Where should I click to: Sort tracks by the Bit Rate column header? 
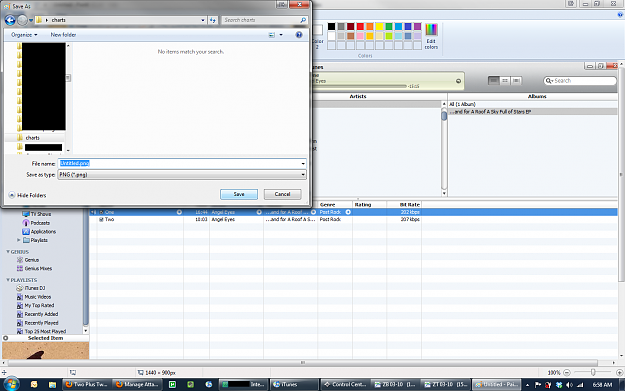[404, 204]
